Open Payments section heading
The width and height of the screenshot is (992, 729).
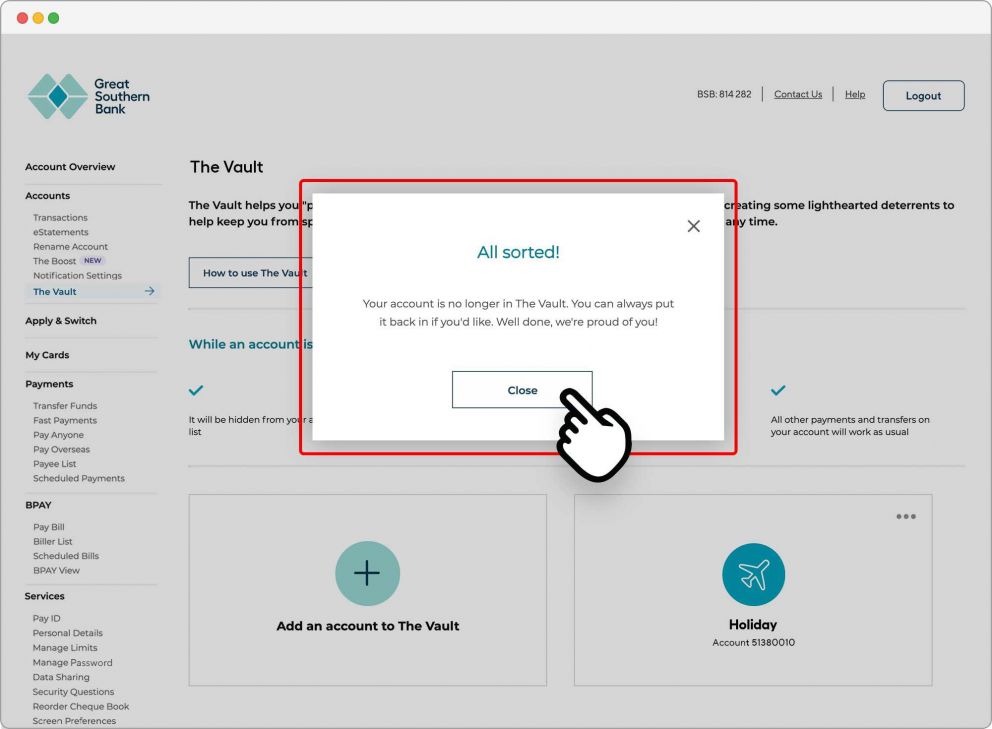point(49,384)
